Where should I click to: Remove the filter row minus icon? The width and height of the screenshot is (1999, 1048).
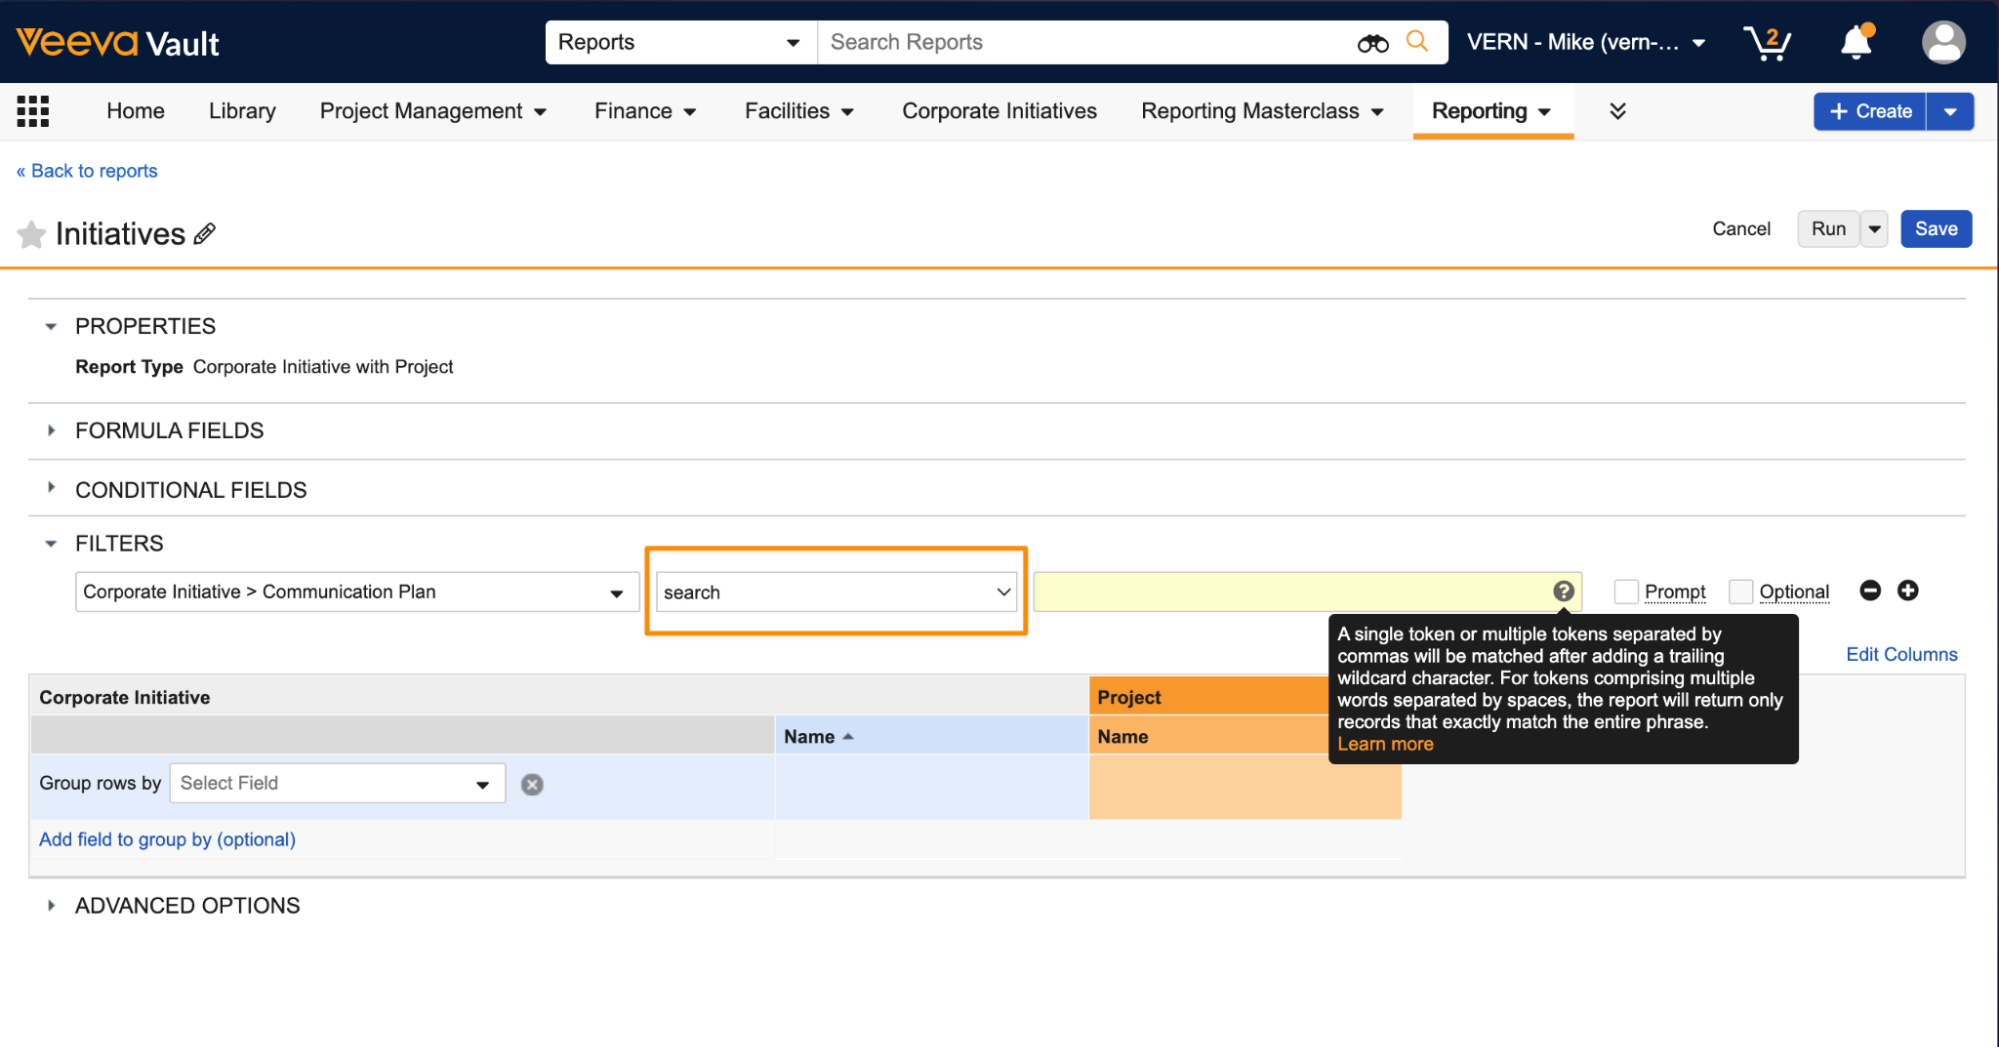1870,590
